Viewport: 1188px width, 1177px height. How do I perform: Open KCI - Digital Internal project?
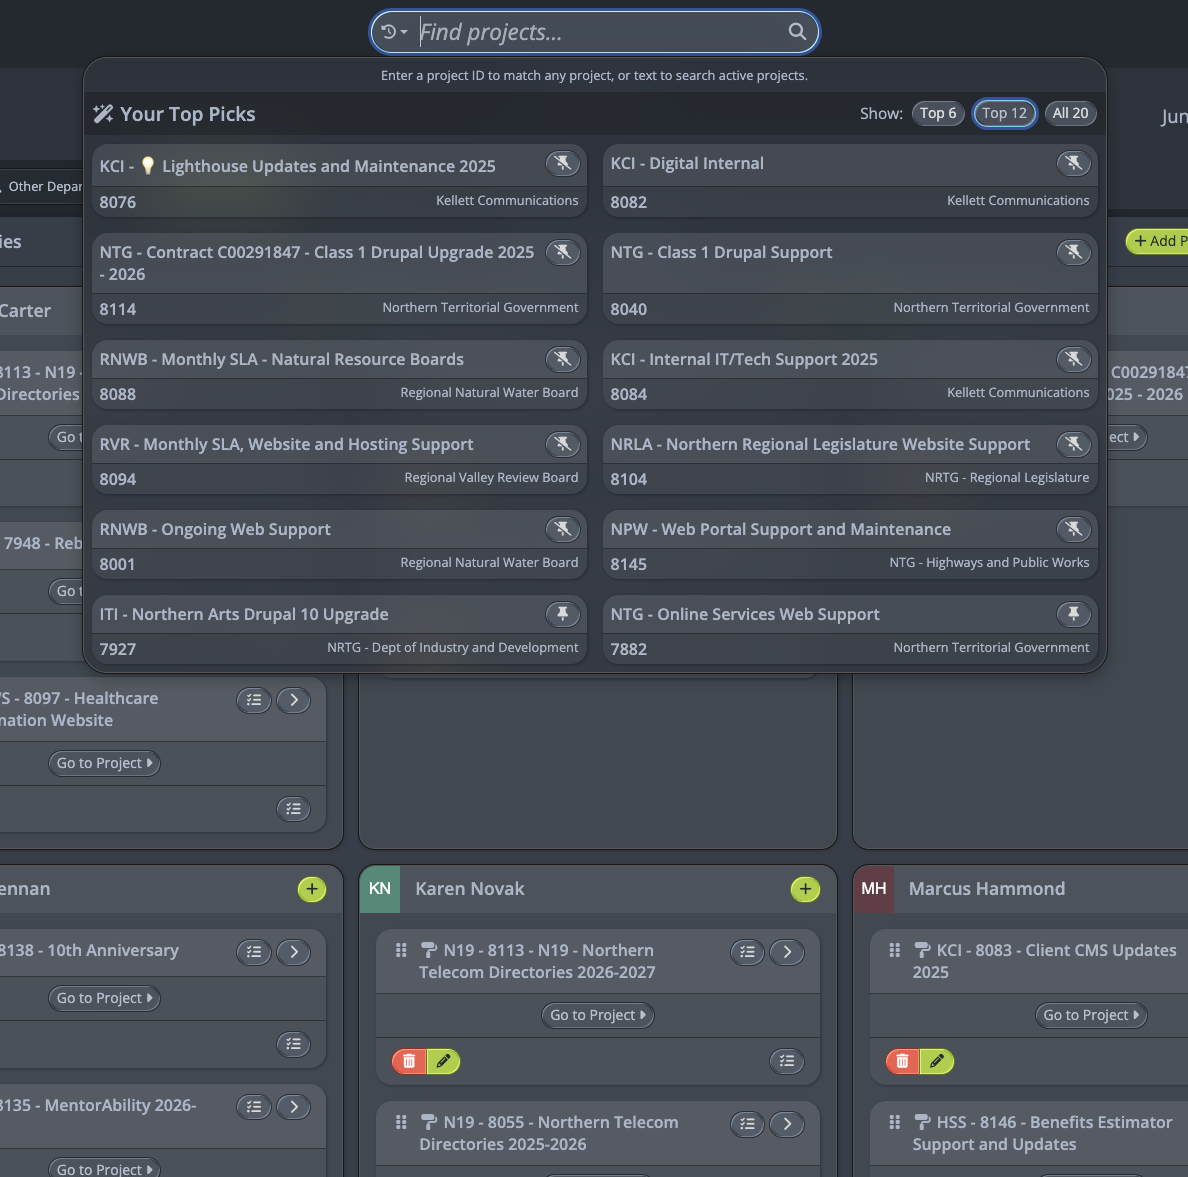(850, 181)
